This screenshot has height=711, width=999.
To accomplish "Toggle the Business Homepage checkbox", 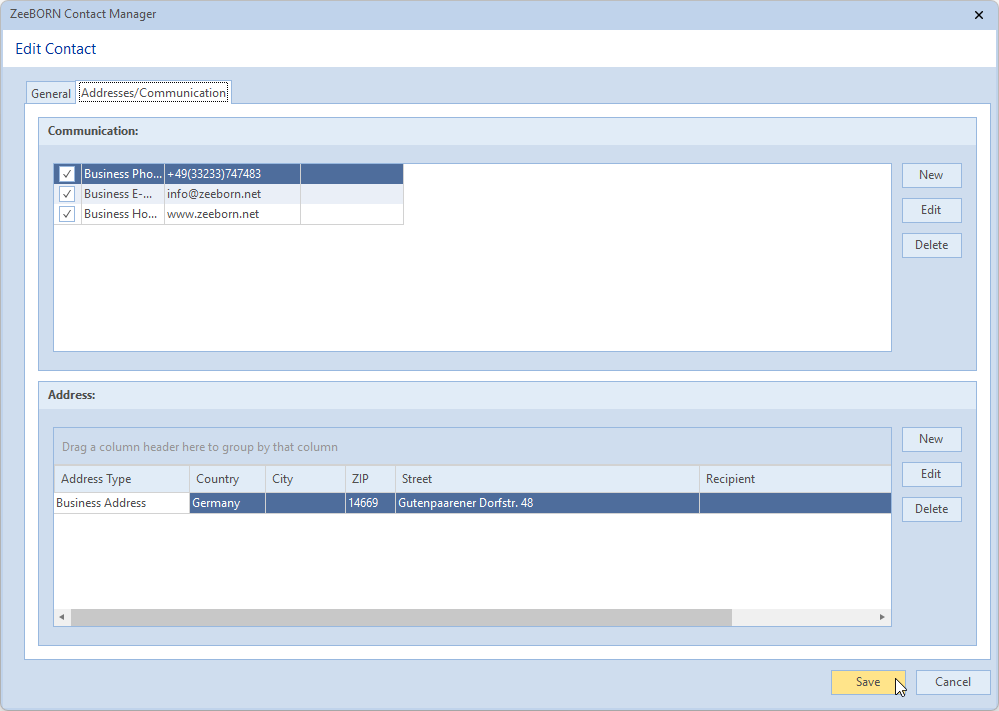I will point(67,214).
